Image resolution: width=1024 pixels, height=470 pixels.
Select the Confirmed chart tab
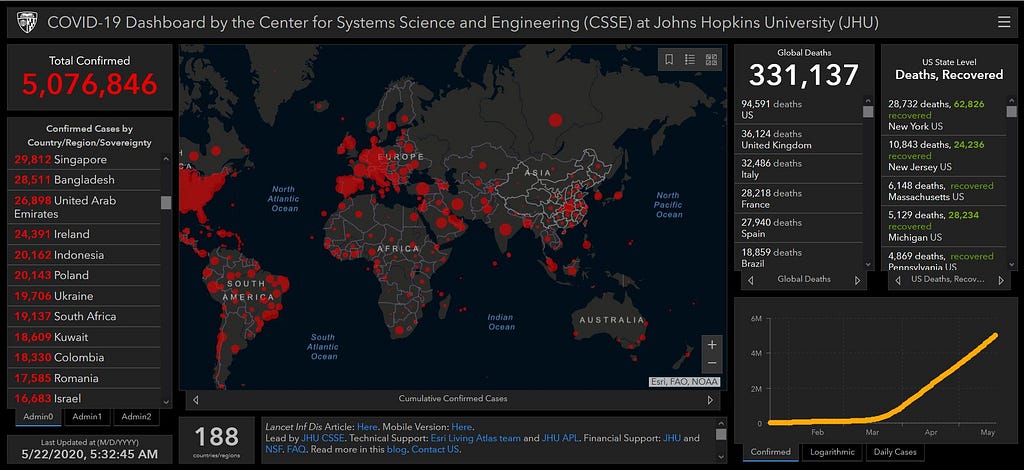click(x=770, y=452)
